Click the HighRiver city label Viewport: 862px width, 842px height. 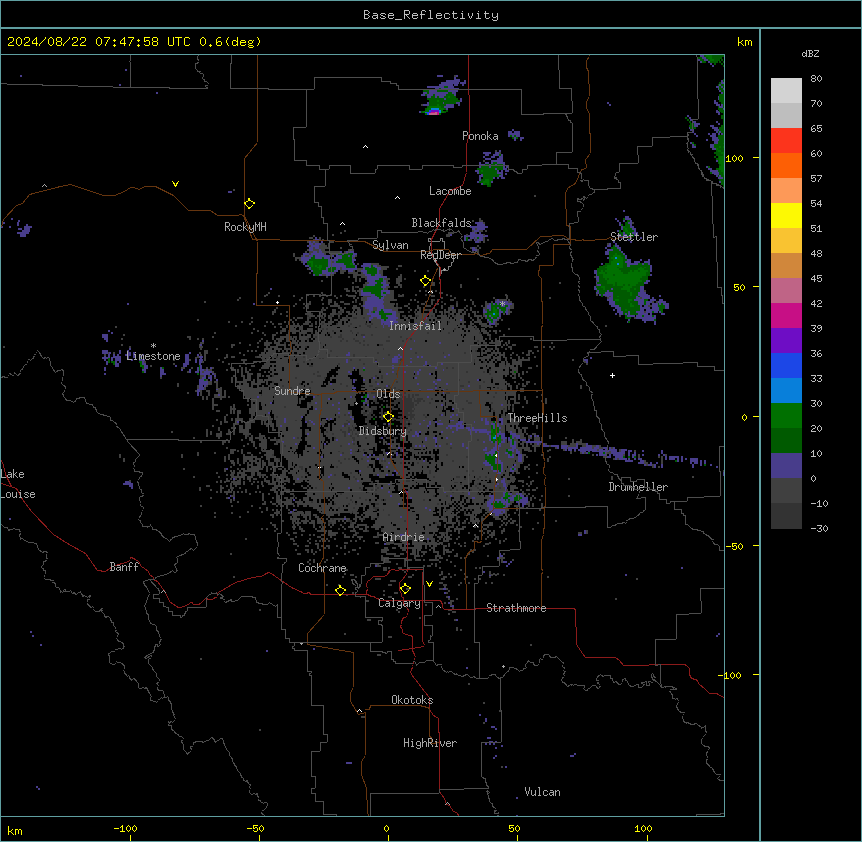[430, 743]
